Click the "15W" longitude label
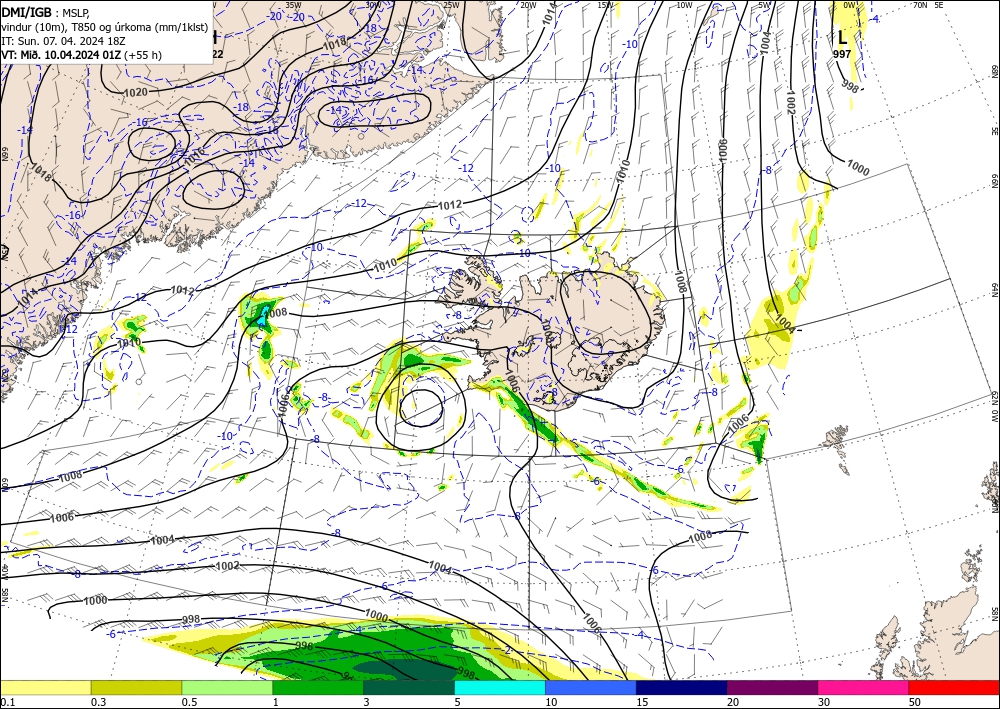The height and width of the screenshot is (709, 1000). [606, 4]
